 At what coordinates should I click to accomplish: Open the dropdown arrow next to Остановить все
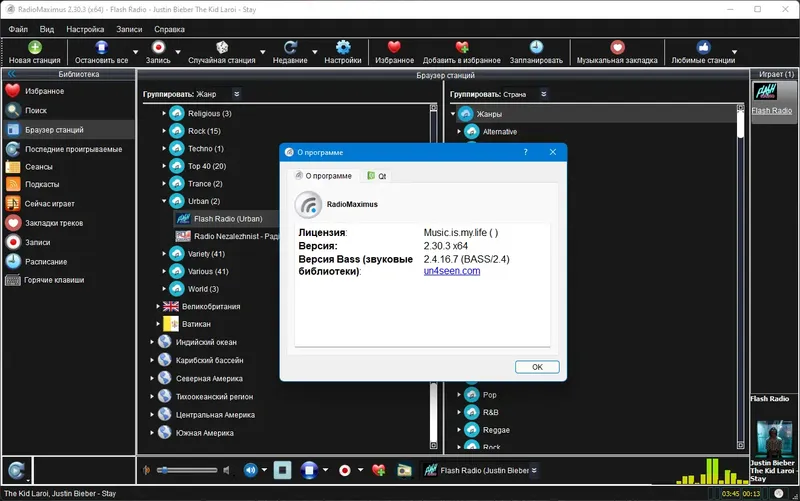135,52
